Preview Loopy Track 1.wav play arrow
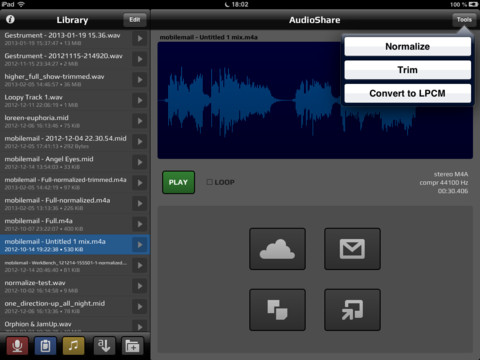The image size is (480, 360). point(140,101)
